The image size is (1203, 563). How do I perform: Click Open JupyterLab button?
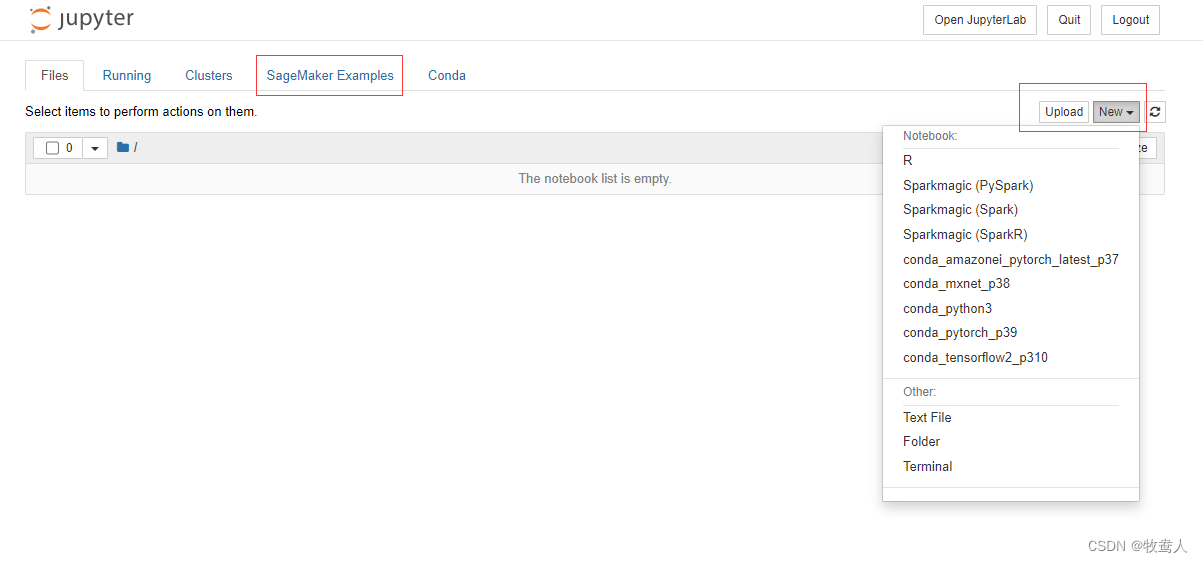[x=980, y=20]
